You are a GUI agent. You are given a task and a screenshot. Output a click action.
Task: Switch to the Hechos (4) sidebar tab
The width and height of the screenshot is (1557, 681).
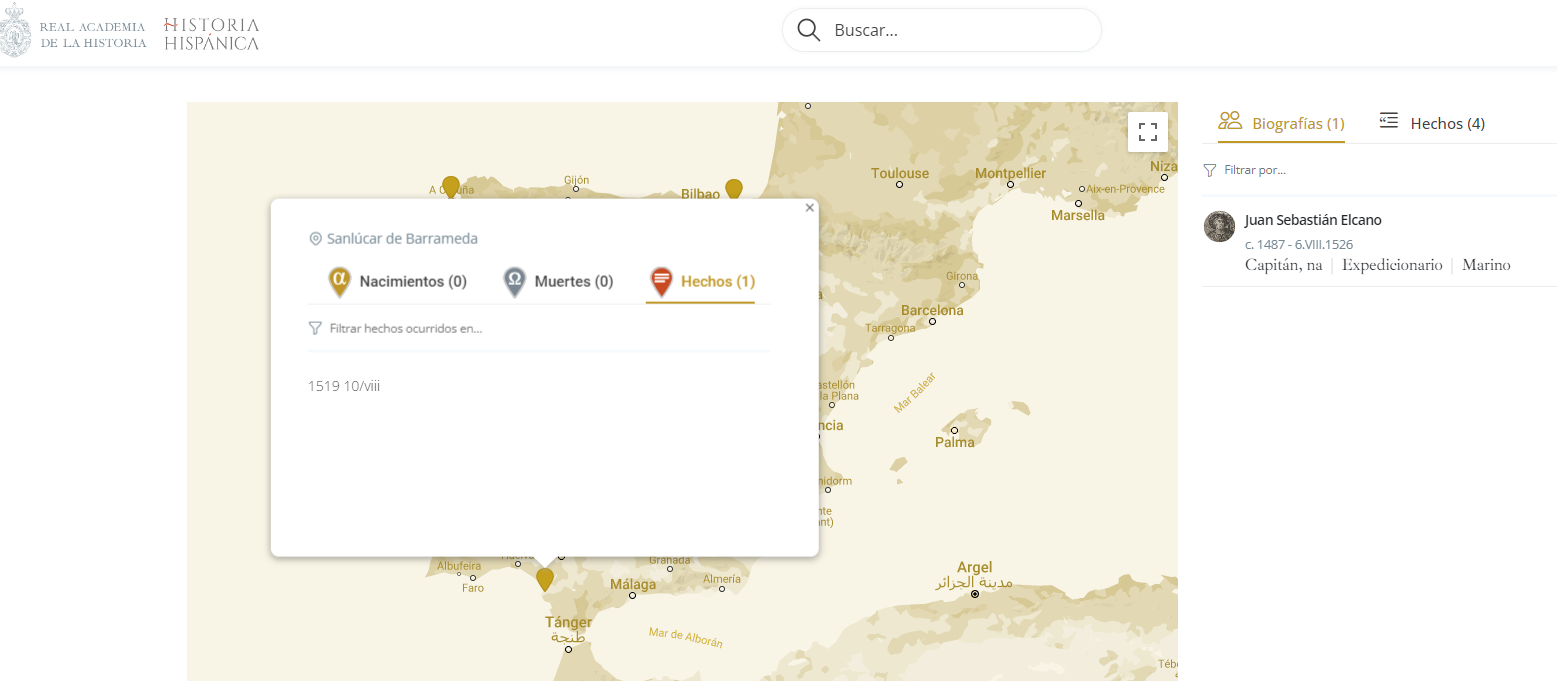point(1431,123)
